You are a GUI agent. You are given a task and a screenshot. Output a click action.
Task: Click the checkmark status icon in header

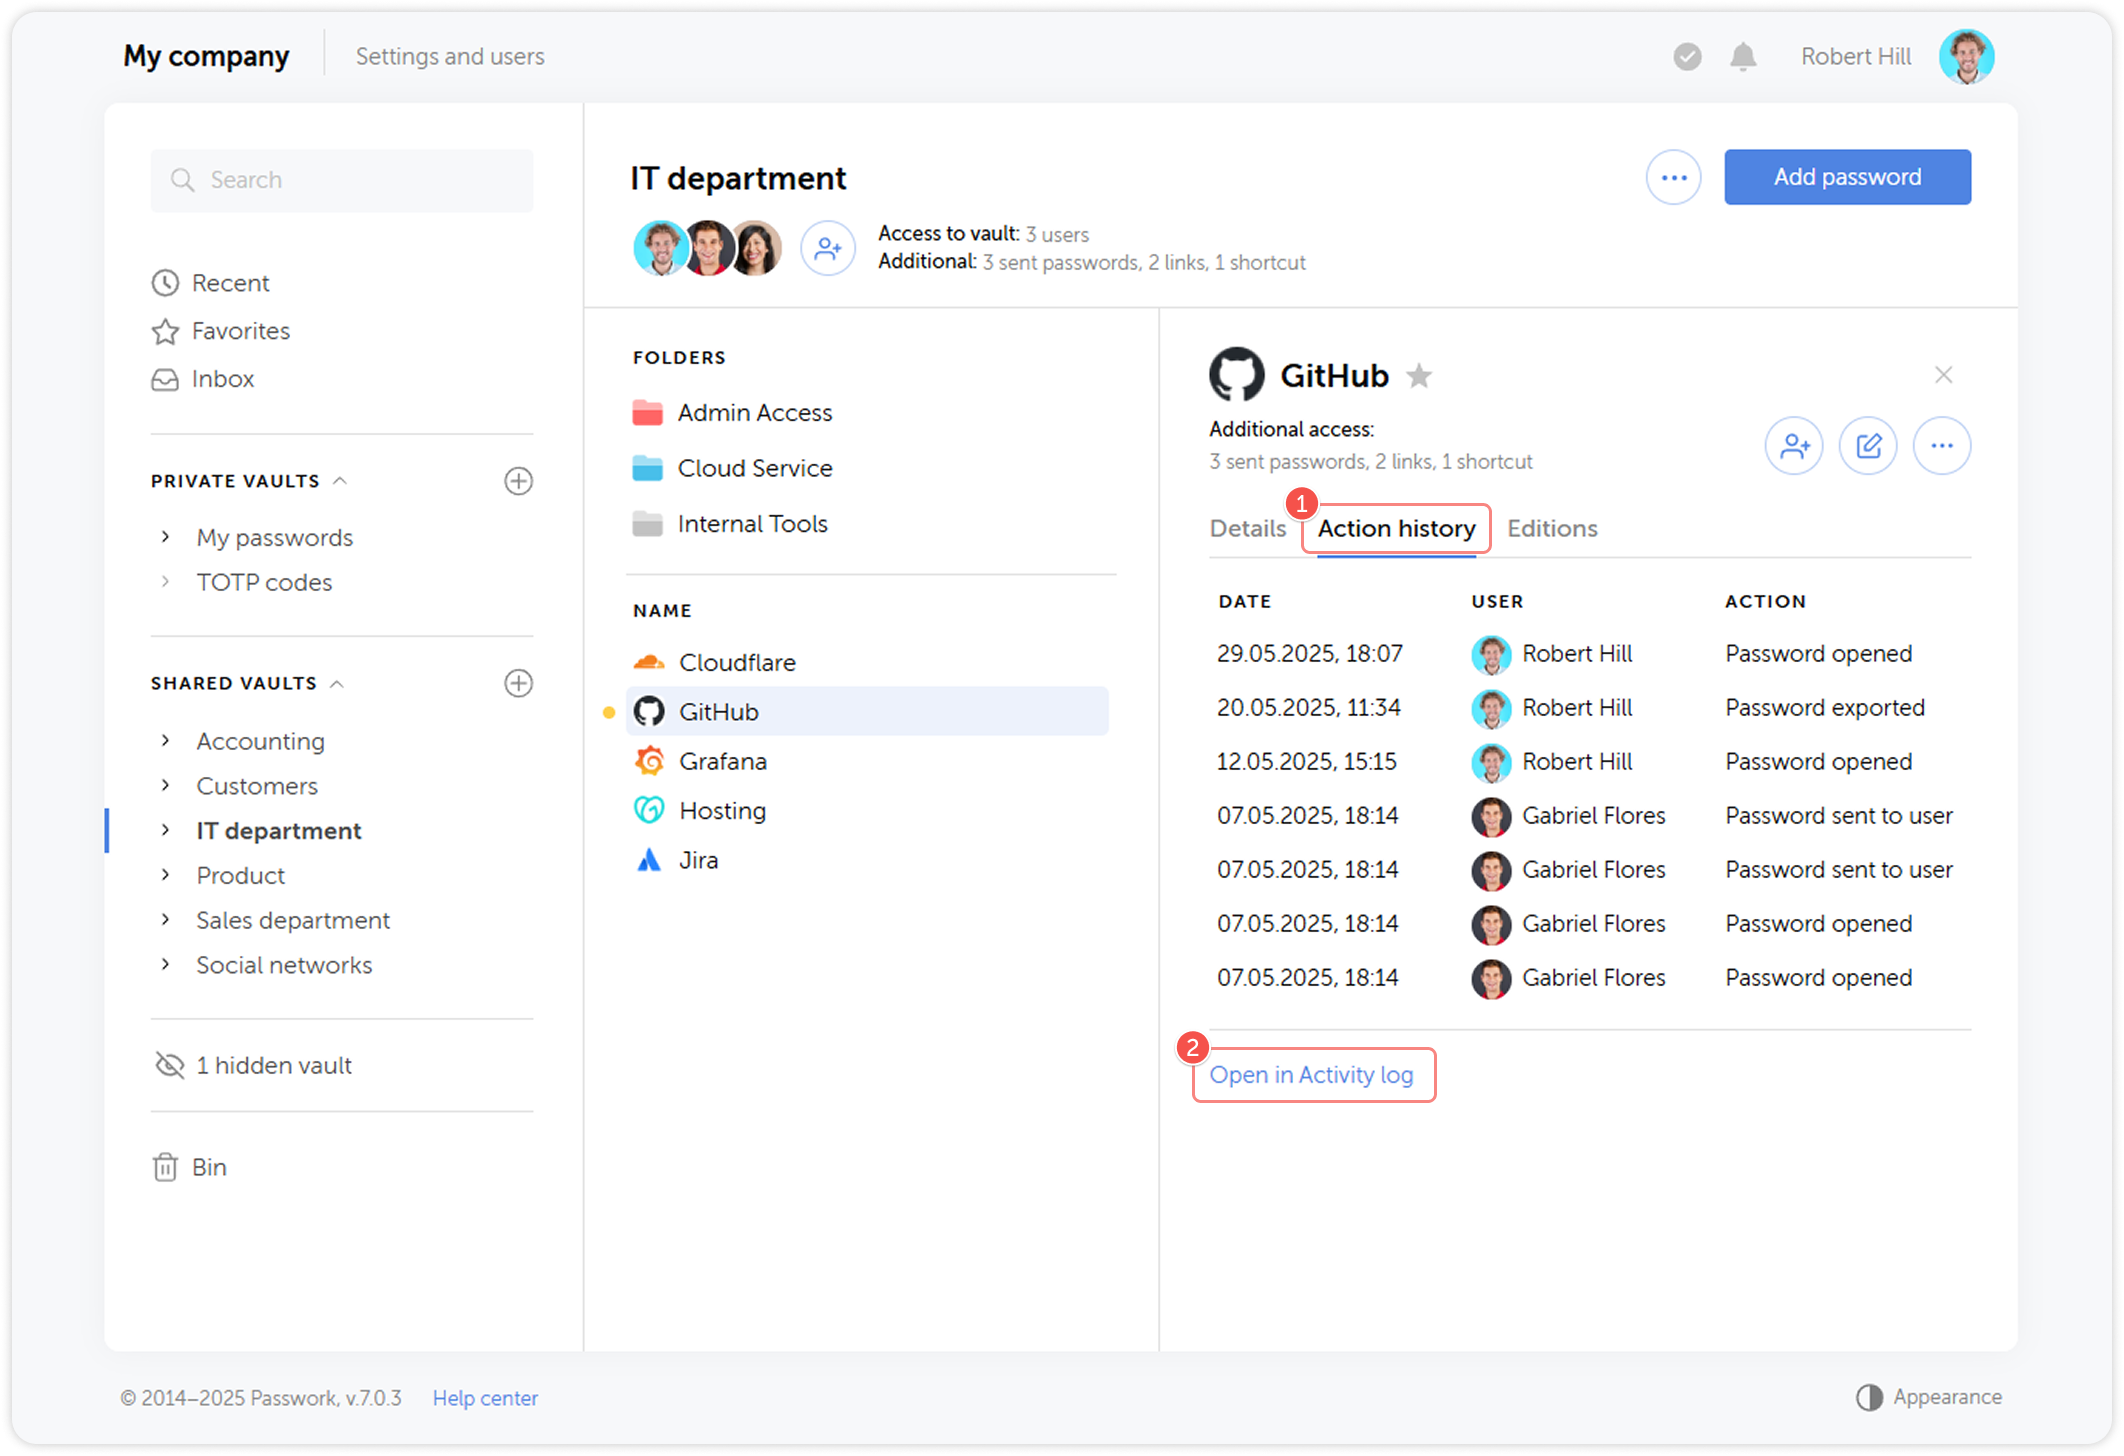[x=1687, y=57]
